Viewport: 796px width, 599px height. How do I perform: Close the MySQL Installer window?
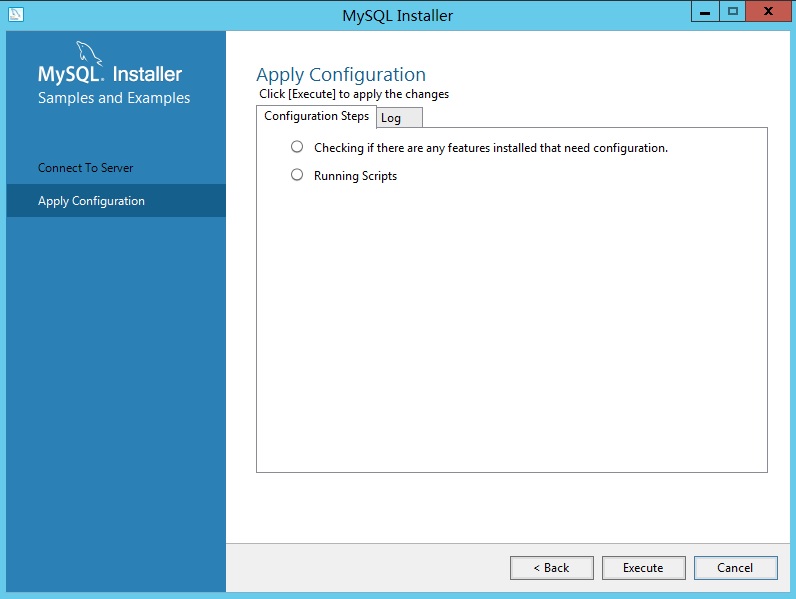pyautogui.click(x=768, y=12)
